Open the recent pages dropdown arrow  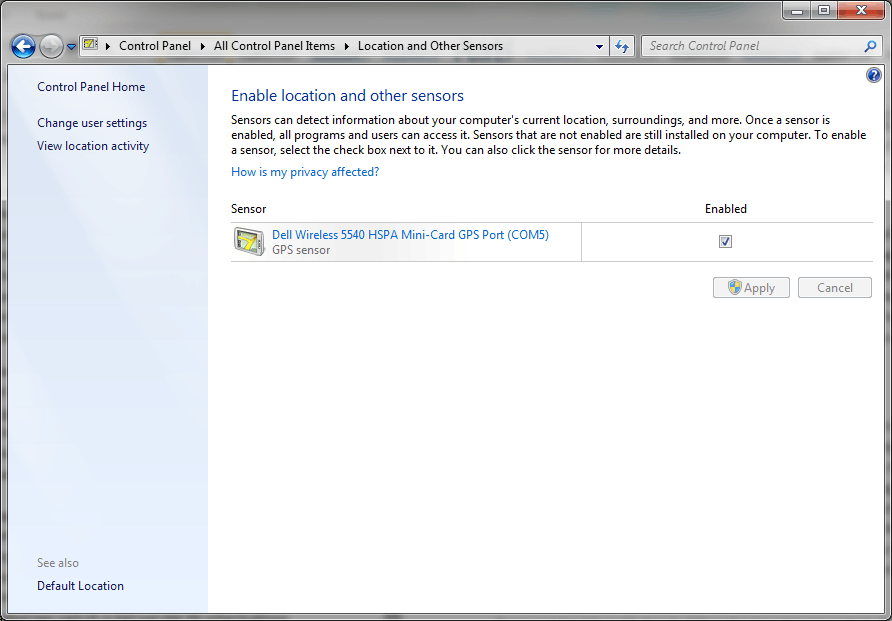(71, 47)
